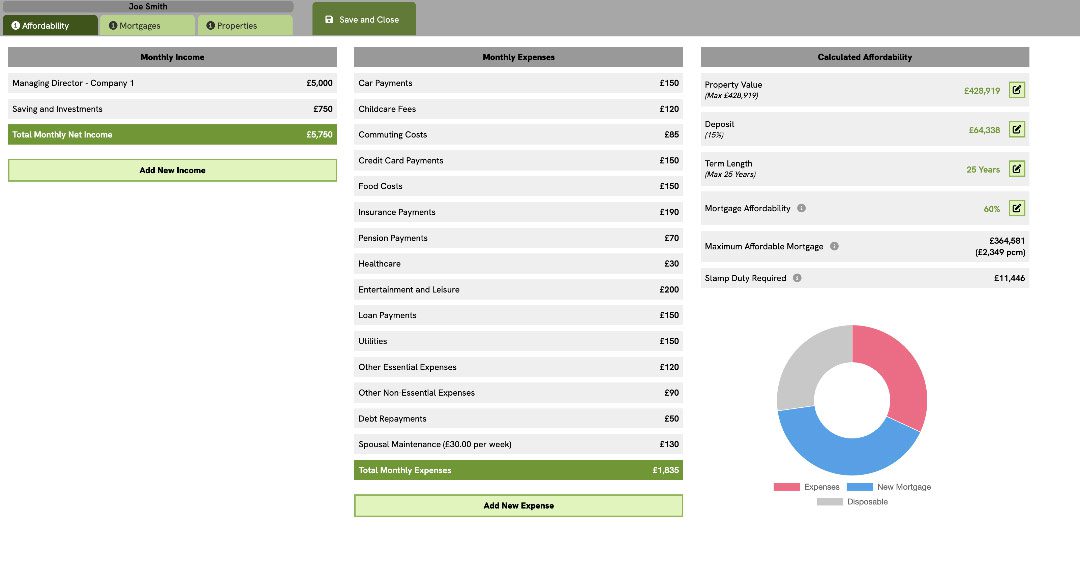Open the Deposit edit icon
Screen dimensions: 1080x584
(x=1016, y=129)
